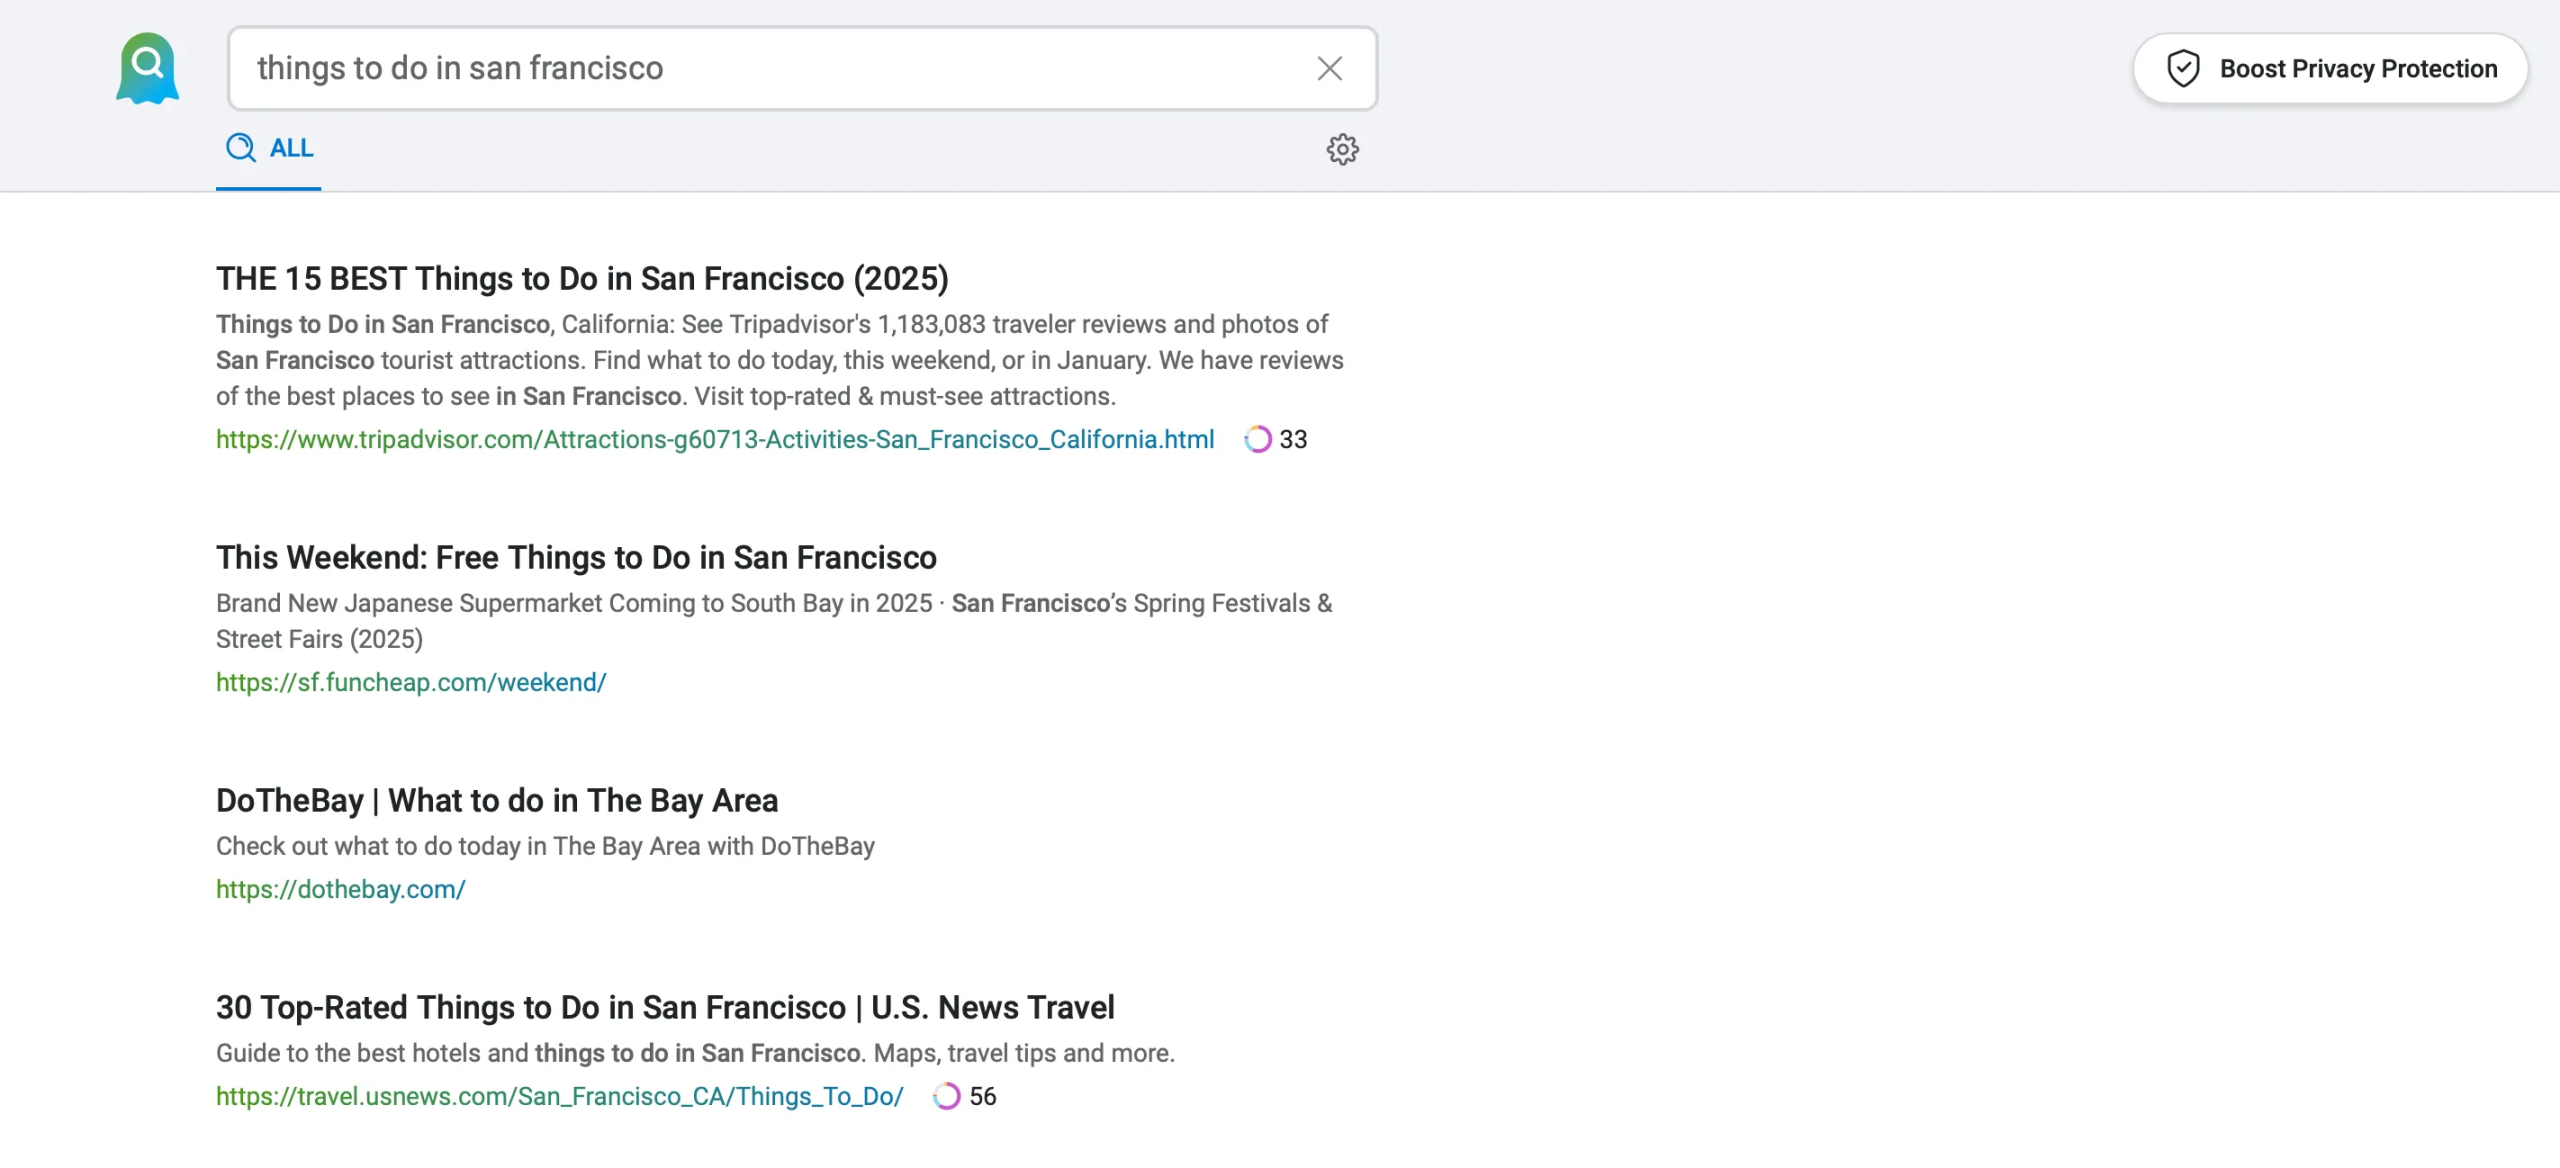Open the DoTheBay homepage link
The image size is (2560, 1168).
[340, 888]
